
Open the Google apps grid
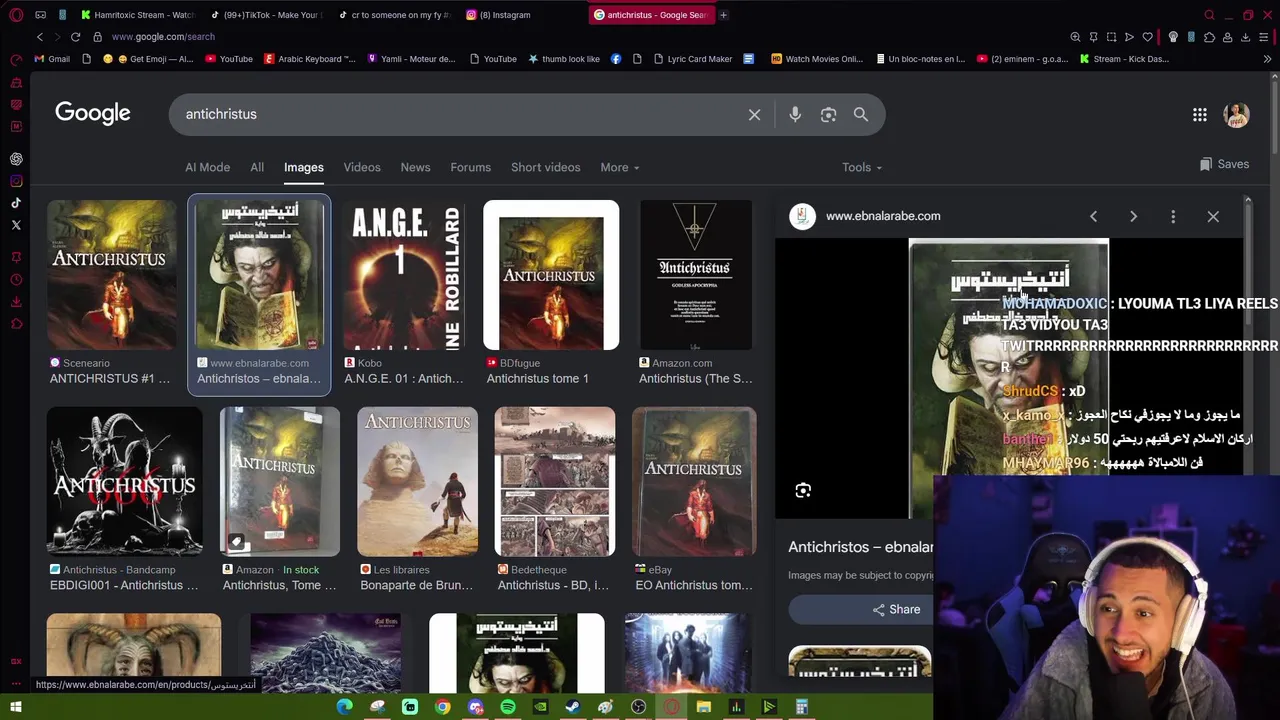1200,115
